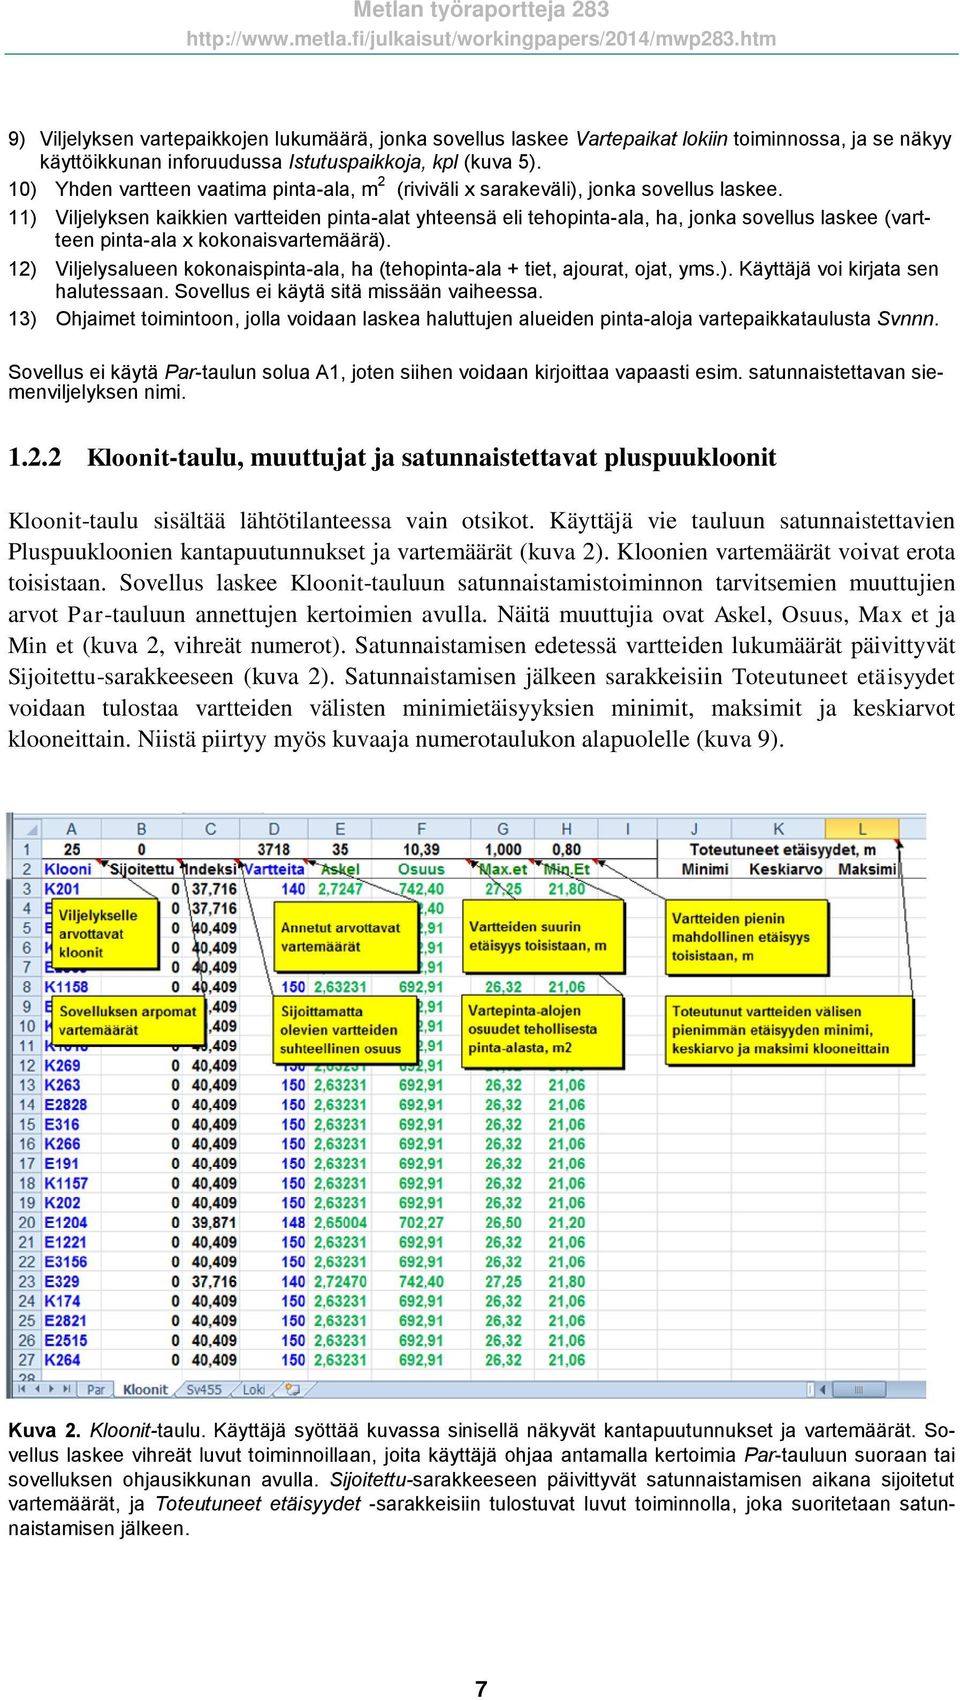Click the 'Vartteita' header cell
The image size is (960, 1700).
pos(274,869)
